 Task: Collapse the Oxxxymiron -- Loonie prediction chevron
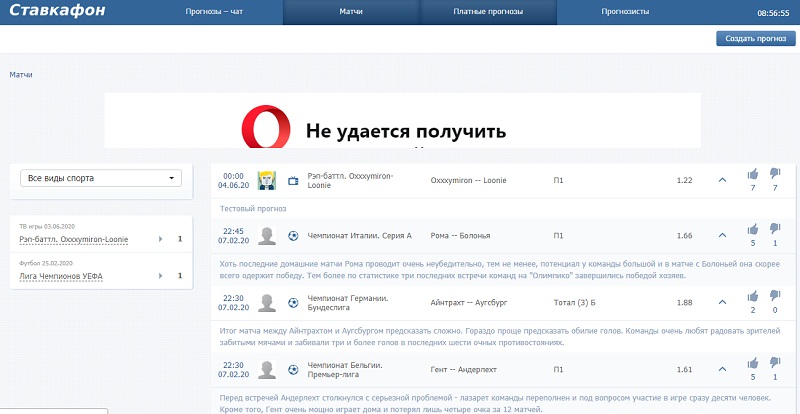click(x=722, y=180)
